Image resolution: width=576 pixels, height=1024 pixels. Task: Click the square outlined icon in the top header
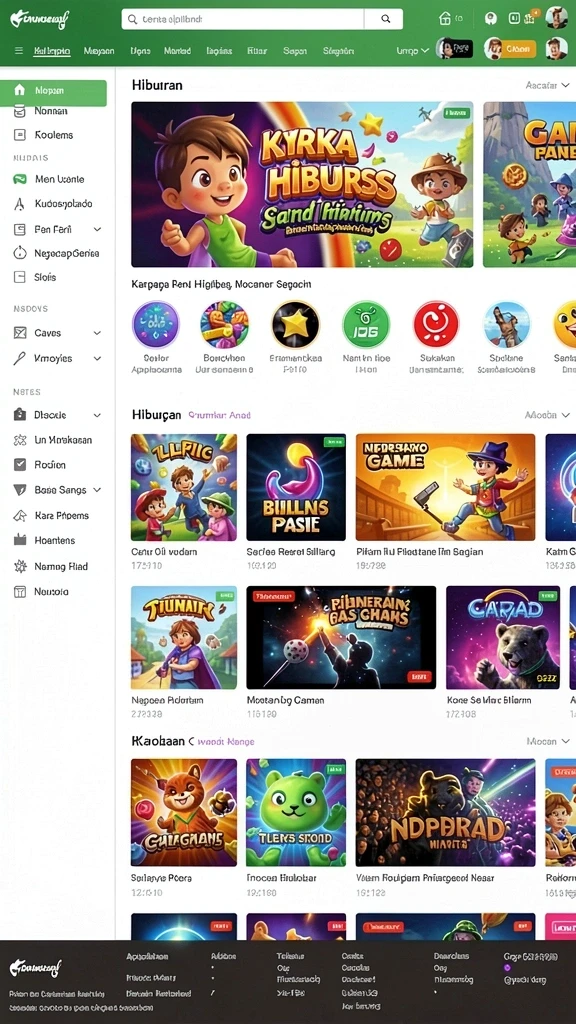click(x=514, y=18)
